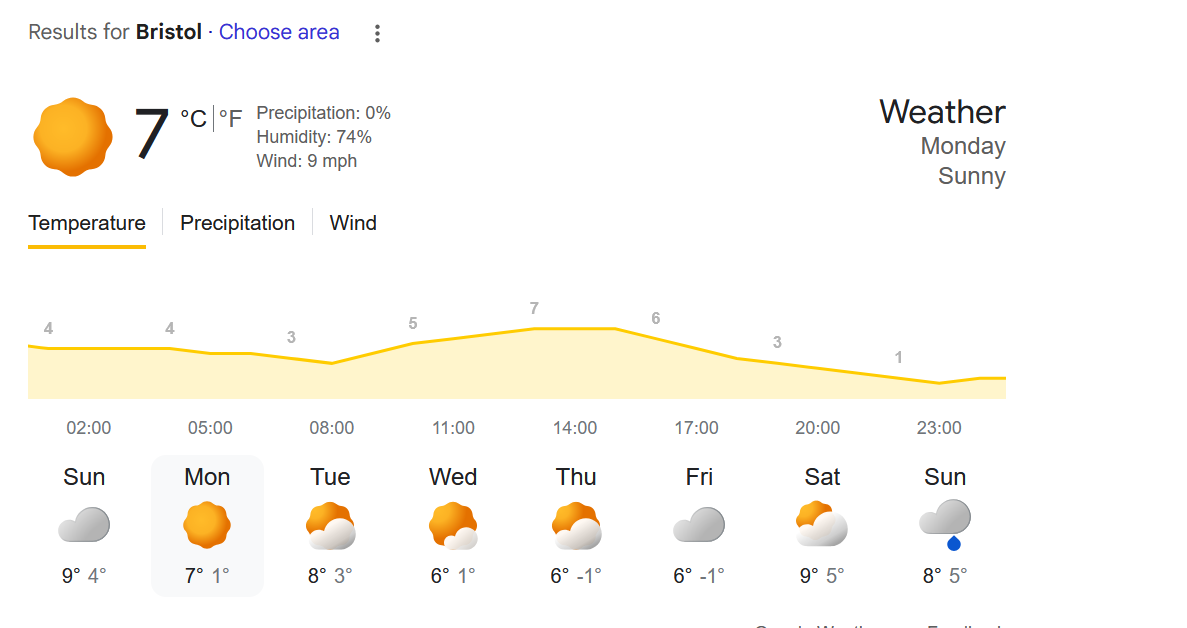
Task: Open the Temperature tab
Action: [x=87, y=223]
